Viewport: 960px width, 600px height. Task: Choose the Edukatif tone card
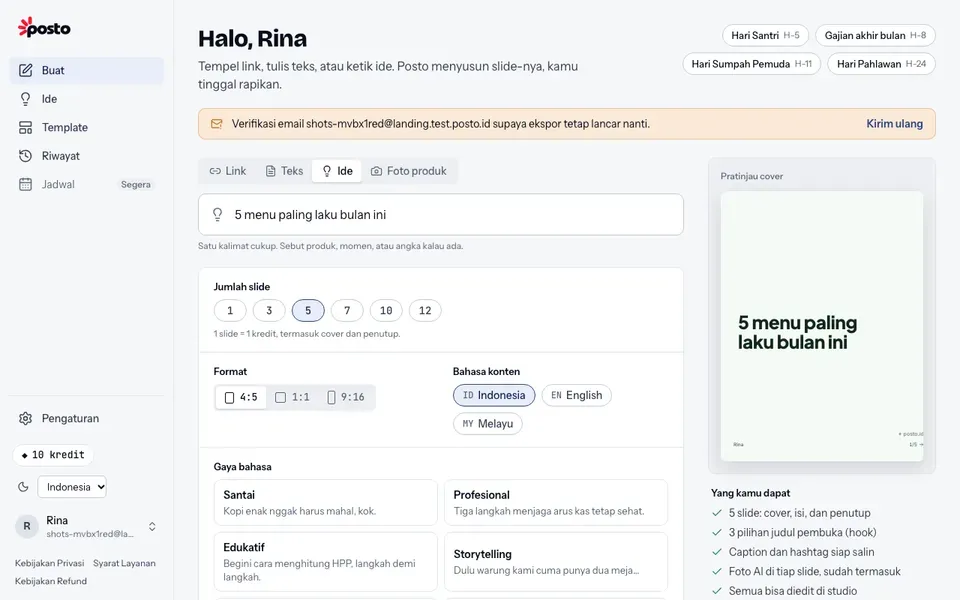point(326,561)
